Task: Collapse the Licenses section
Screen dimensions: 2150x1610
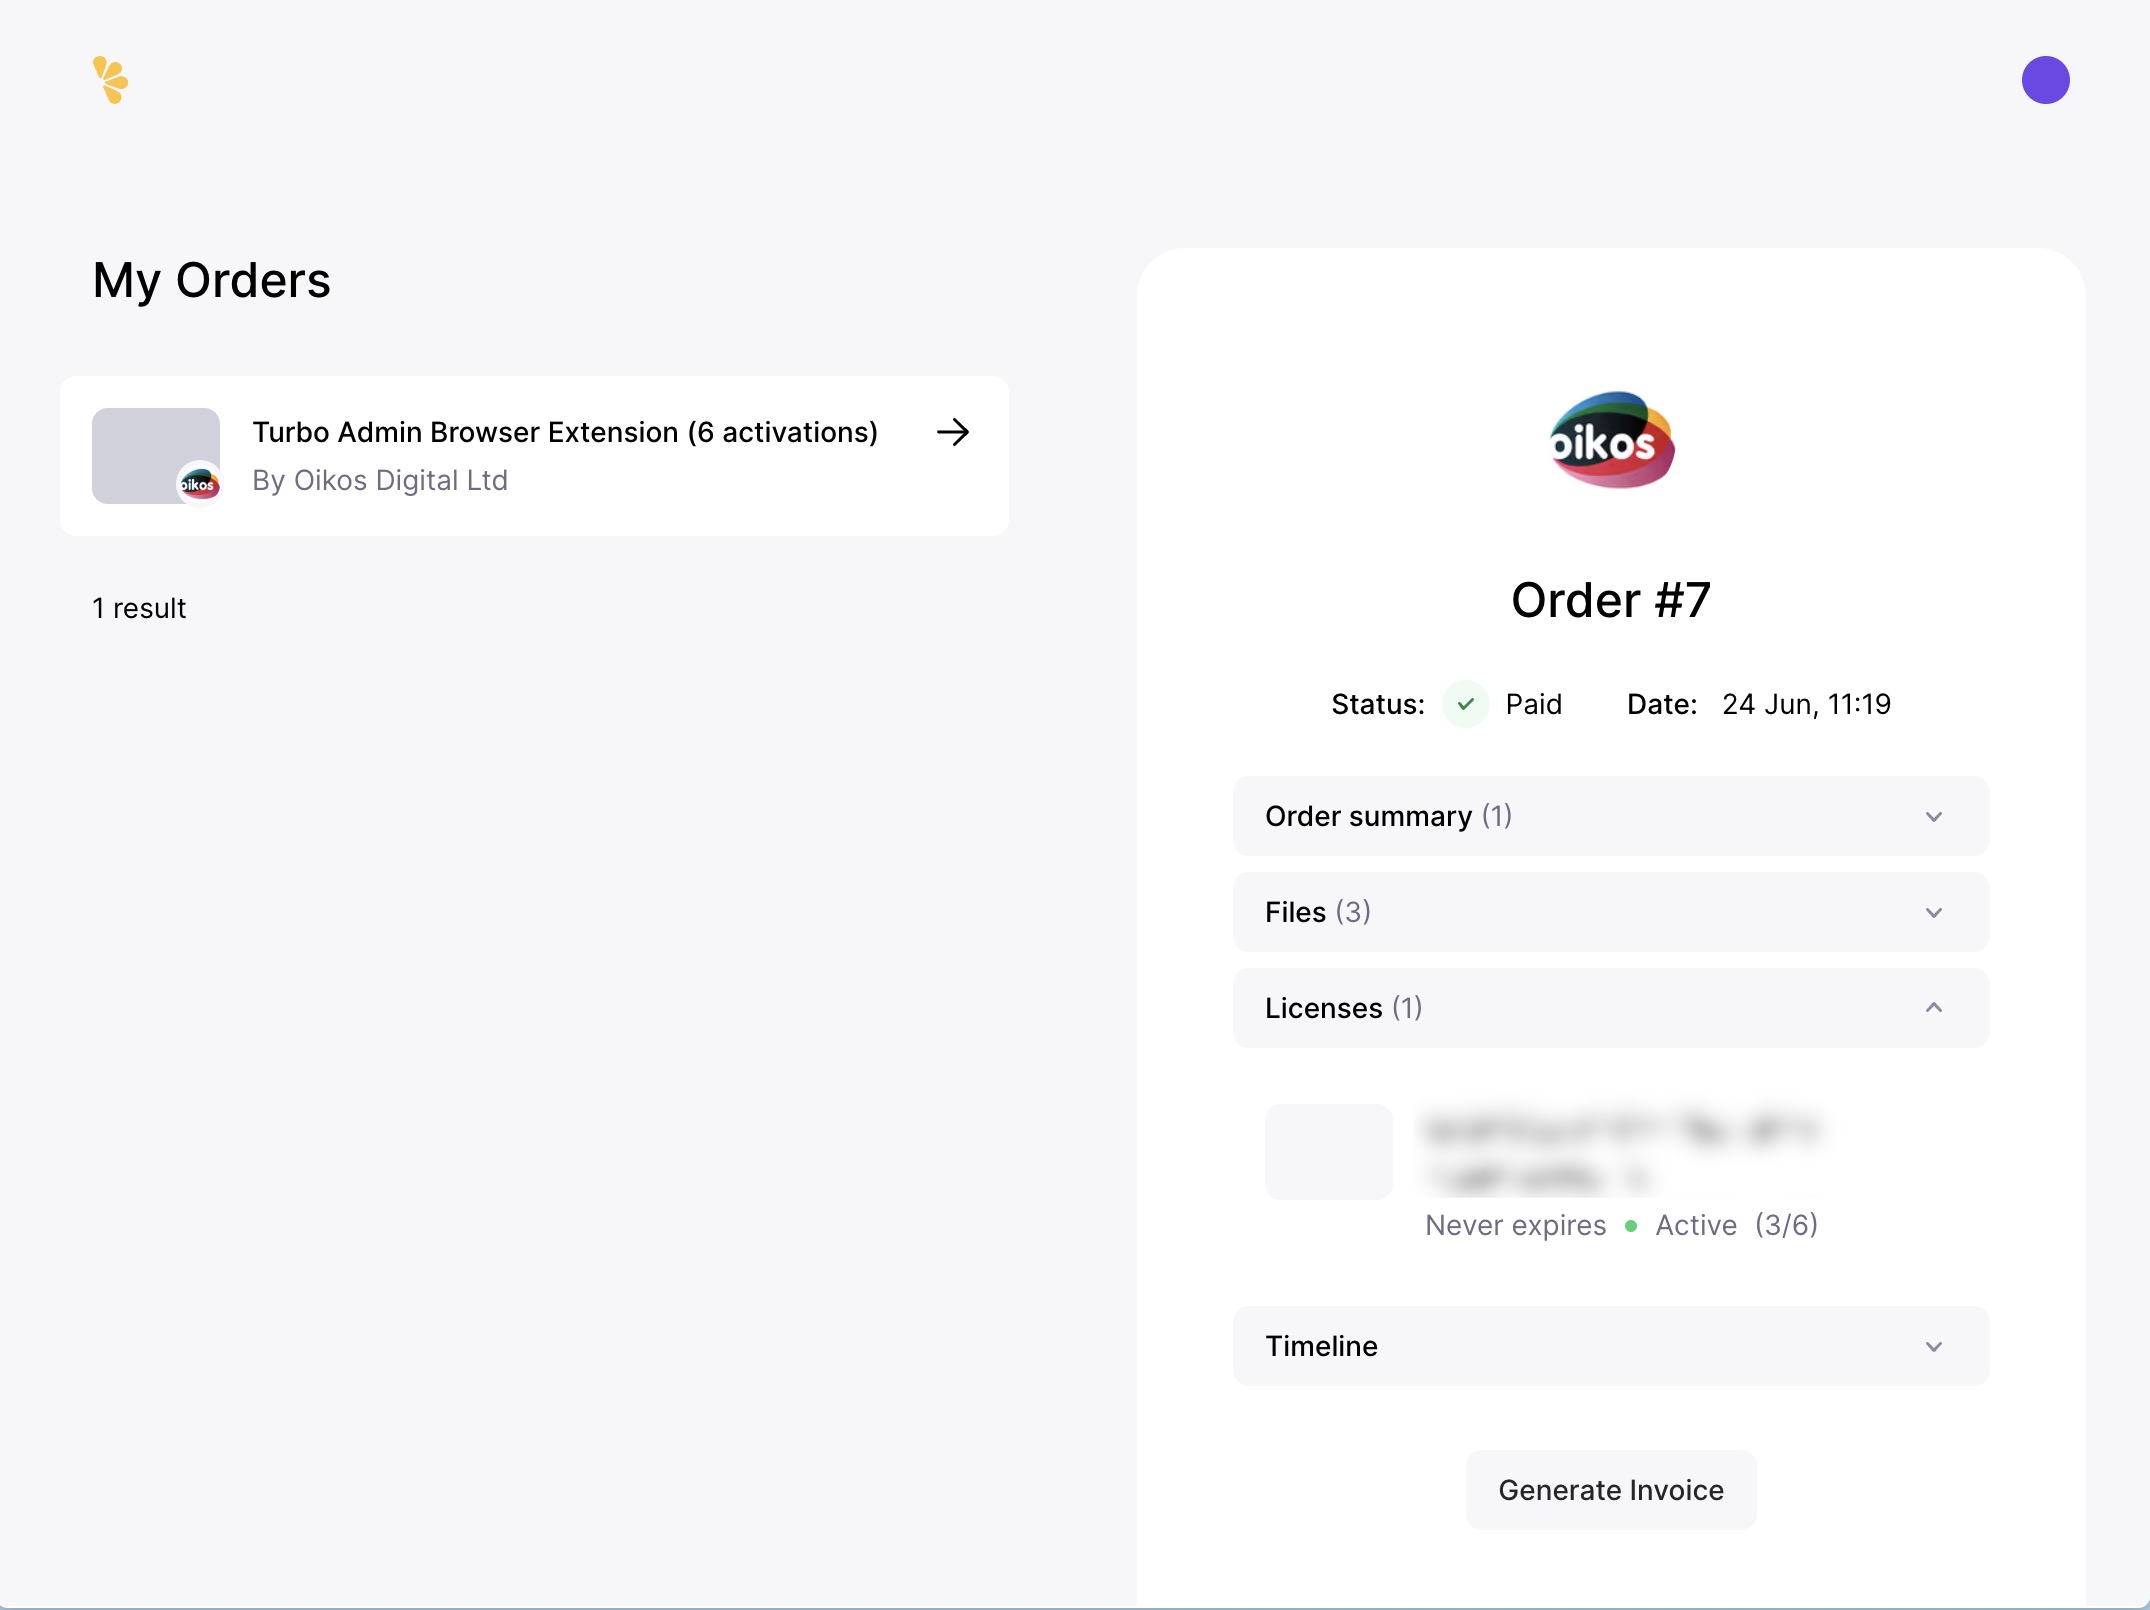Action: (x=1611, y=1008)
